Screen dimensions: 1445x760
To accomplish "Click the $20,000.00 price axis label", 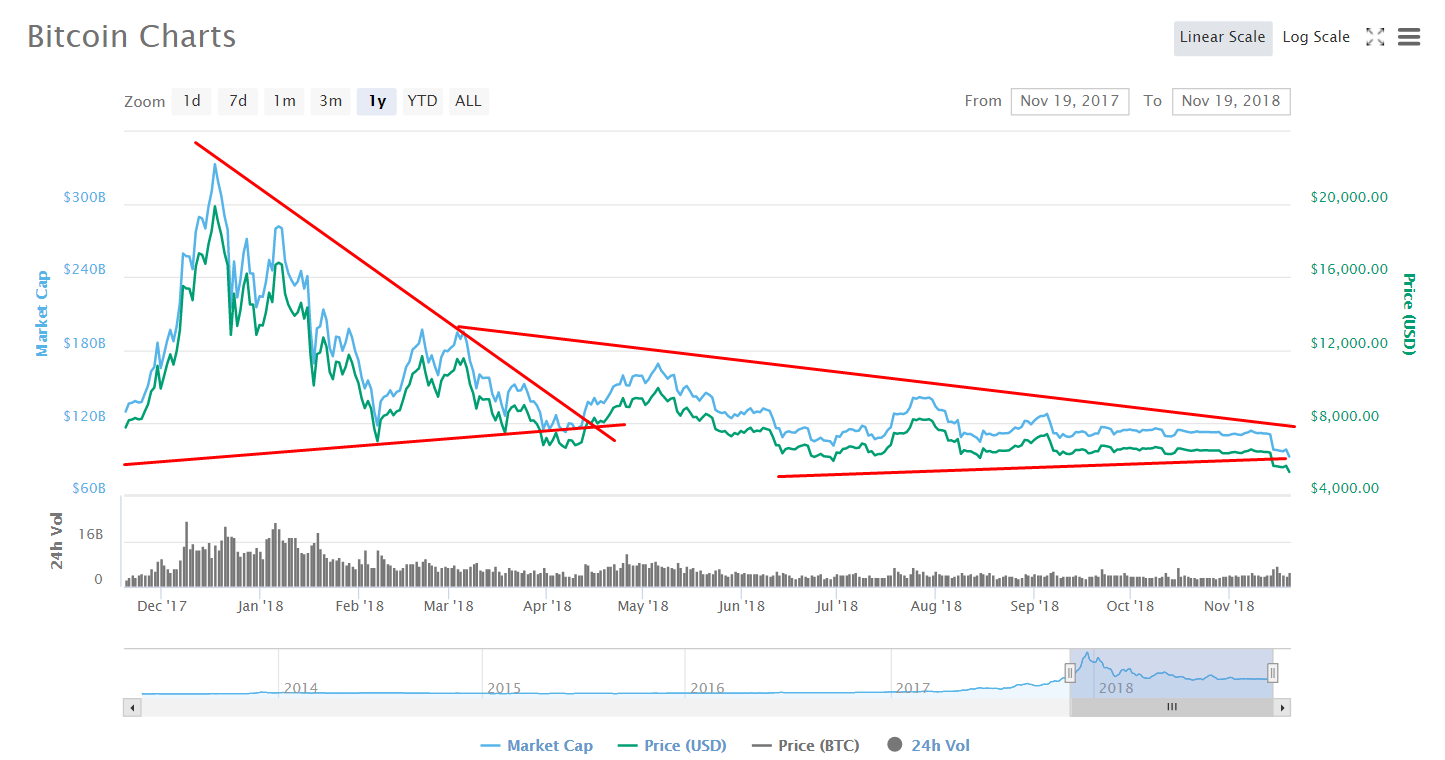I will point(1349,197).
